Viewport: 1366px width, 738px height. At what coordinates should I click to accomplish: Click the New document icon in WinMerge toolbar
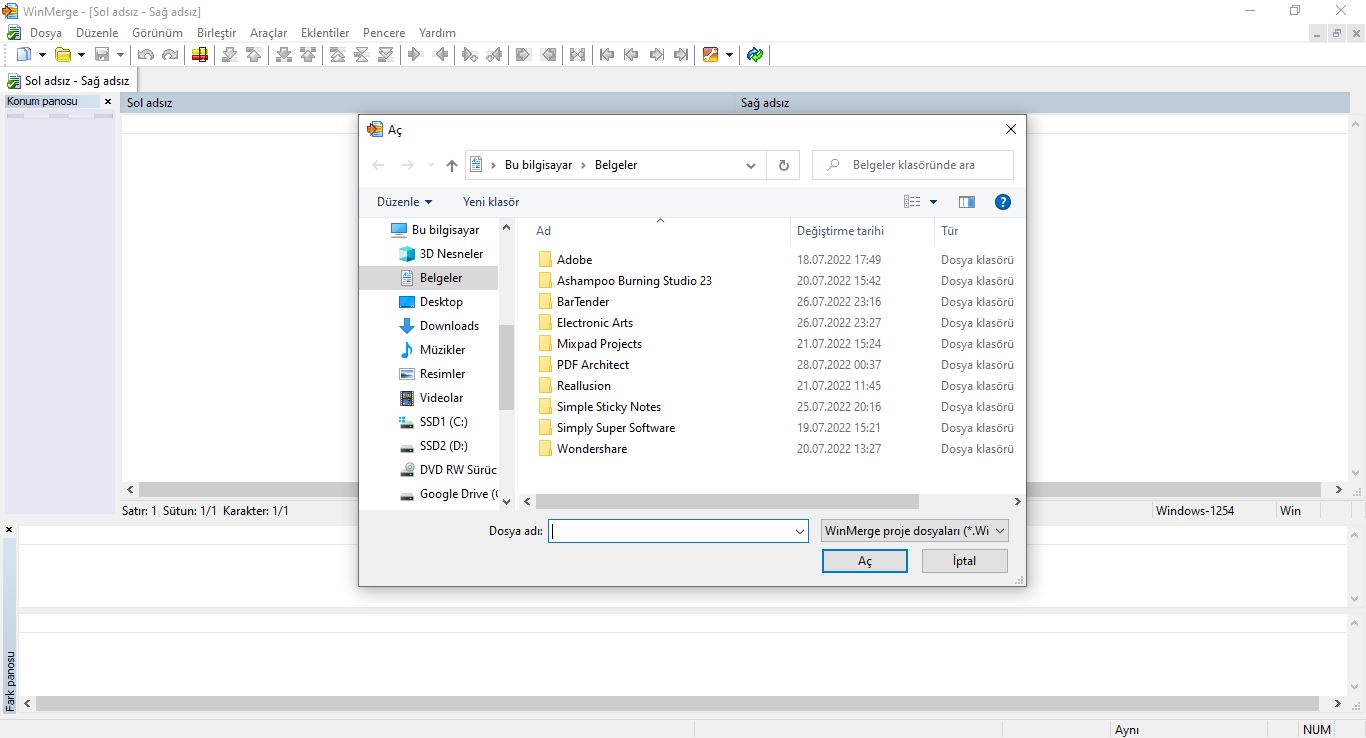(x=24, y=54)
